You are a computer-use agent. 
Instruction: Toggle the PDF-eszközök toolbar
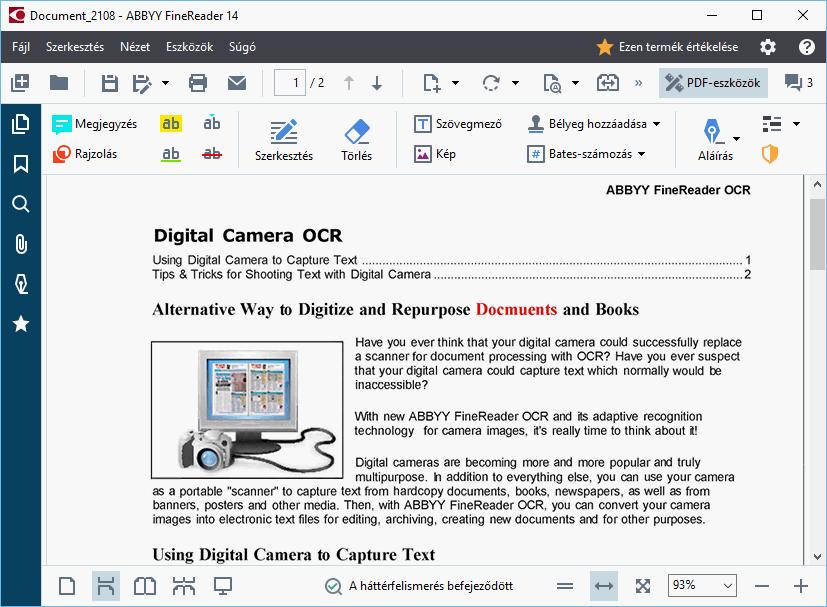tap(713, 83)
